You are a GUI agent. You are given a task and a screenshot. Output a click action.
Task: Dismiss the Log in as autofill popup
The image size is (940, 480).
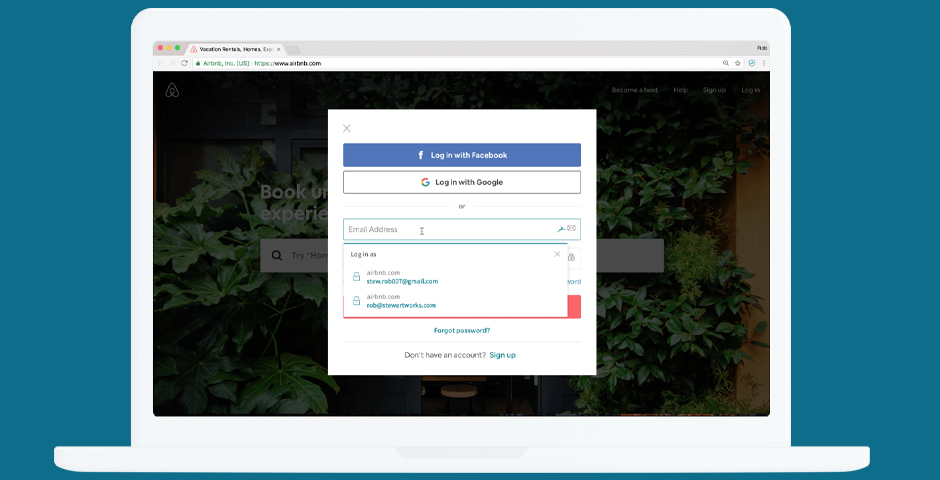[x=557, y=254]
